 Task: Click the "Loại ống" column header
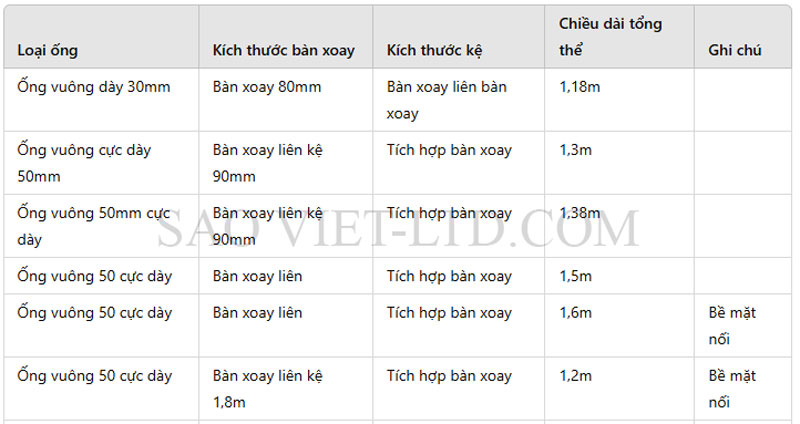pos(48,50)
